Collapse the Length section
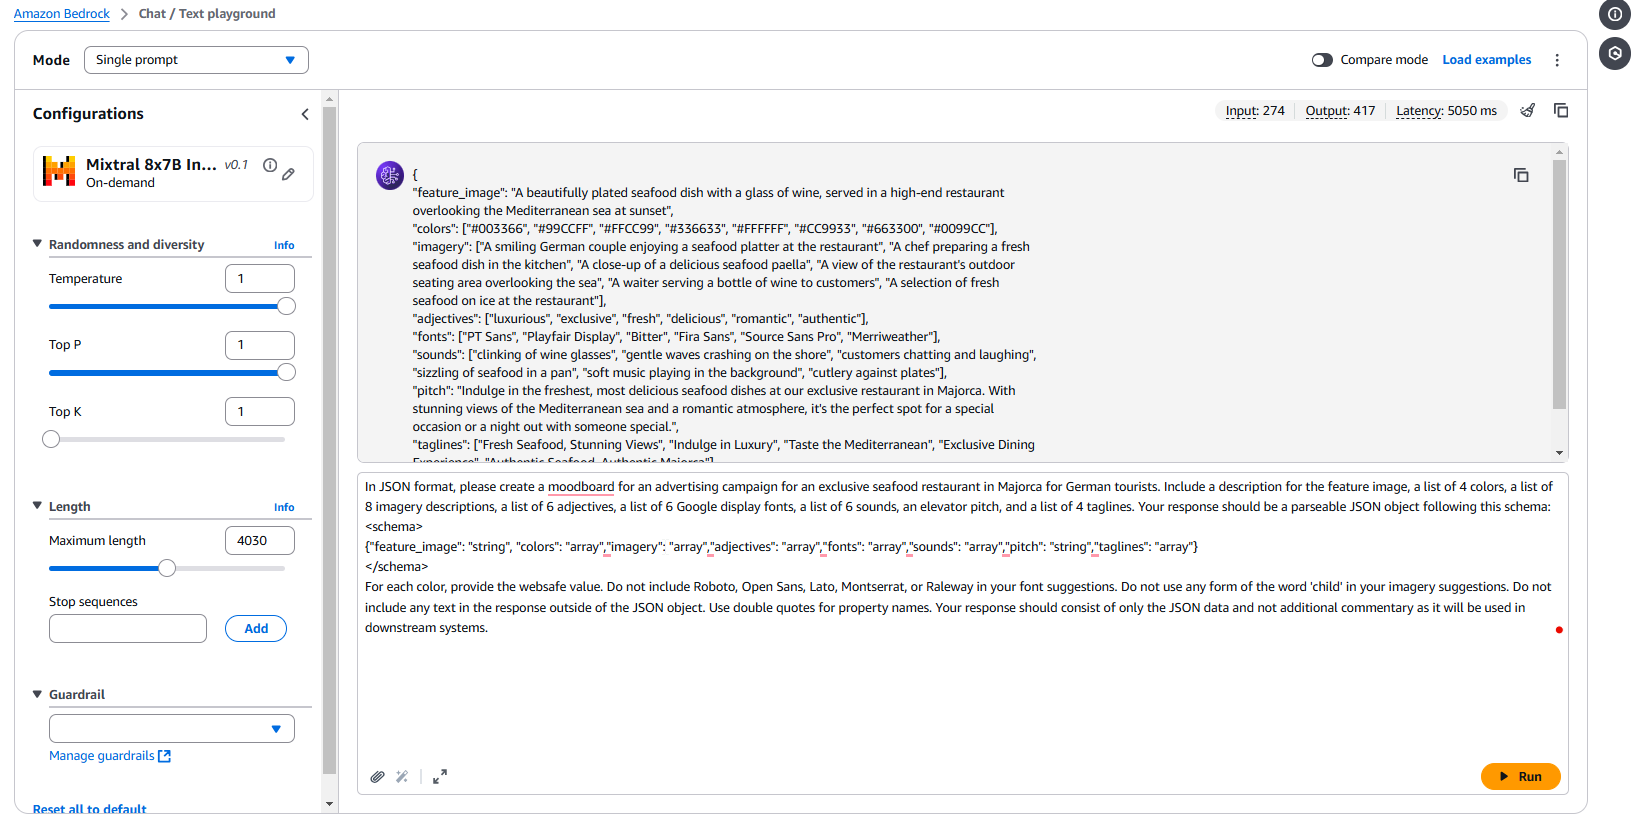 [x=38, y=506]
